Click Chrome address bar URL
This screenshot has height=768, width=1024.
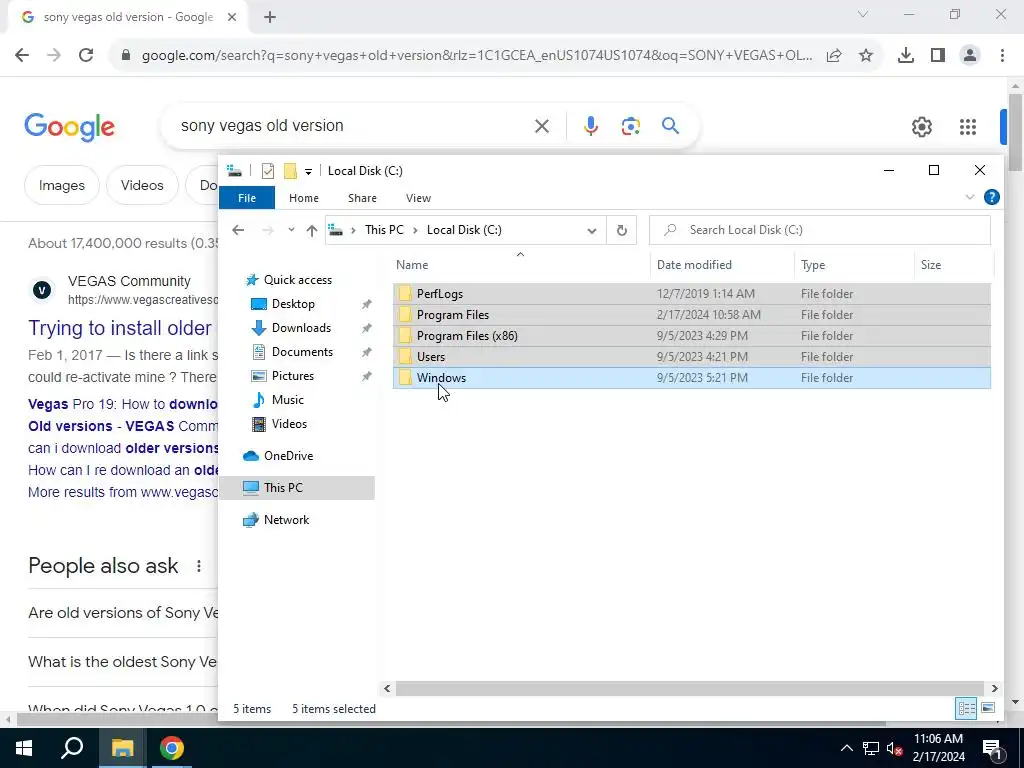point(477,56)
